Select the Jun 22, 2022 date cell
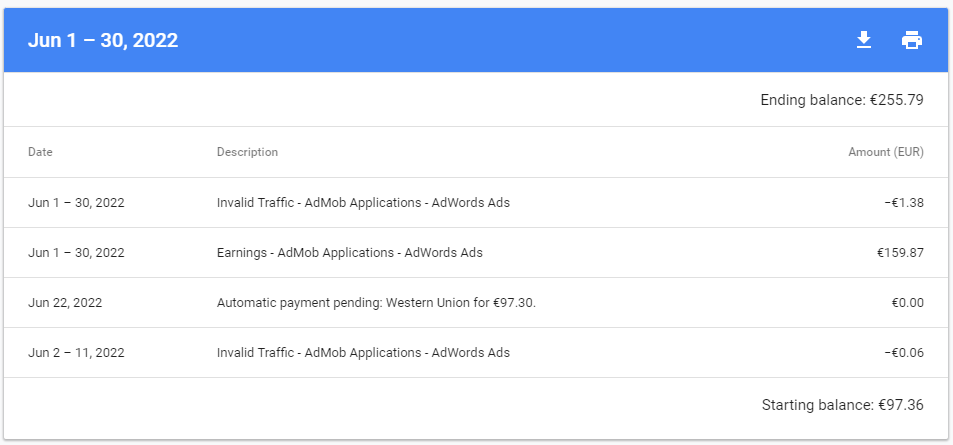Screen dimensions: 953x445 coord(65,303)
